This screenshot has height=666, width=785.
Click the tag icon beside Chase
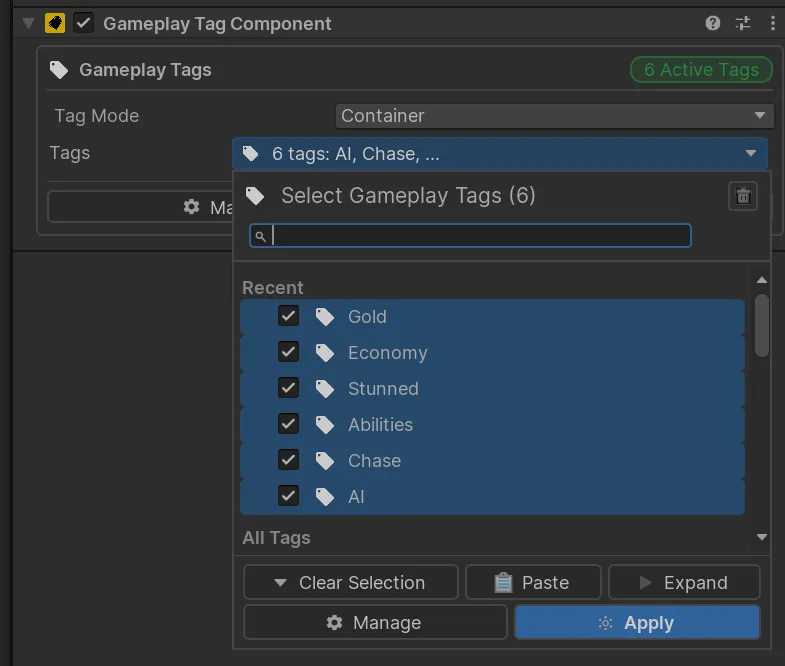click(x=325, y=461)
